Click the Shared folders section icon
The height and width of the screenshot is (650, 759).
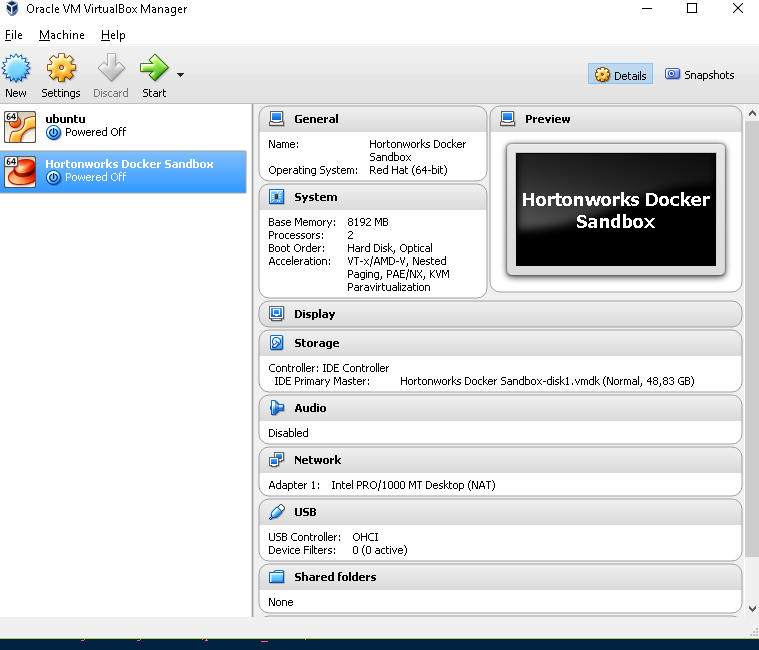pos(276,577)
